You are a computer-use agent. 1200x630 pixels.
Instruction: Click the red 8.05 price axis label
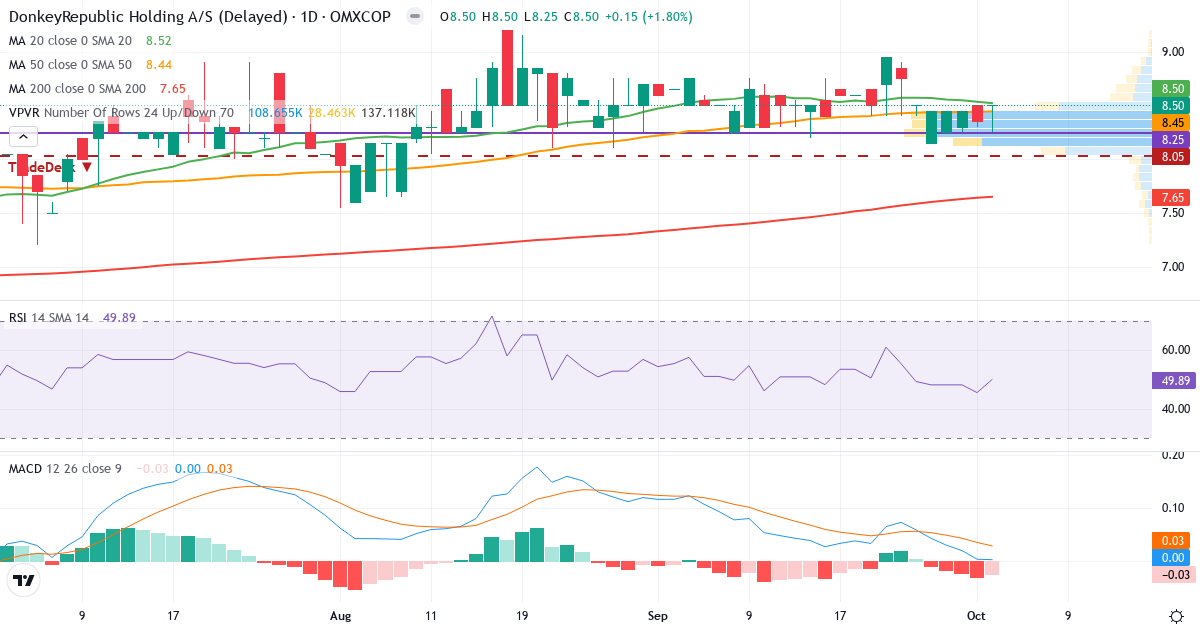click(1173, 156)
